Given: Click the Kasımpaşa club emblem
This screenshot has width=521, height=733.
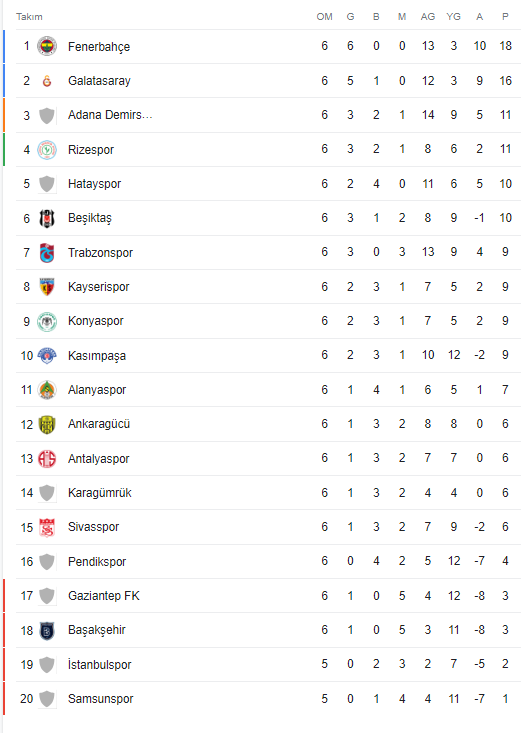Looking at the screenshot, I should pos(47,356).
